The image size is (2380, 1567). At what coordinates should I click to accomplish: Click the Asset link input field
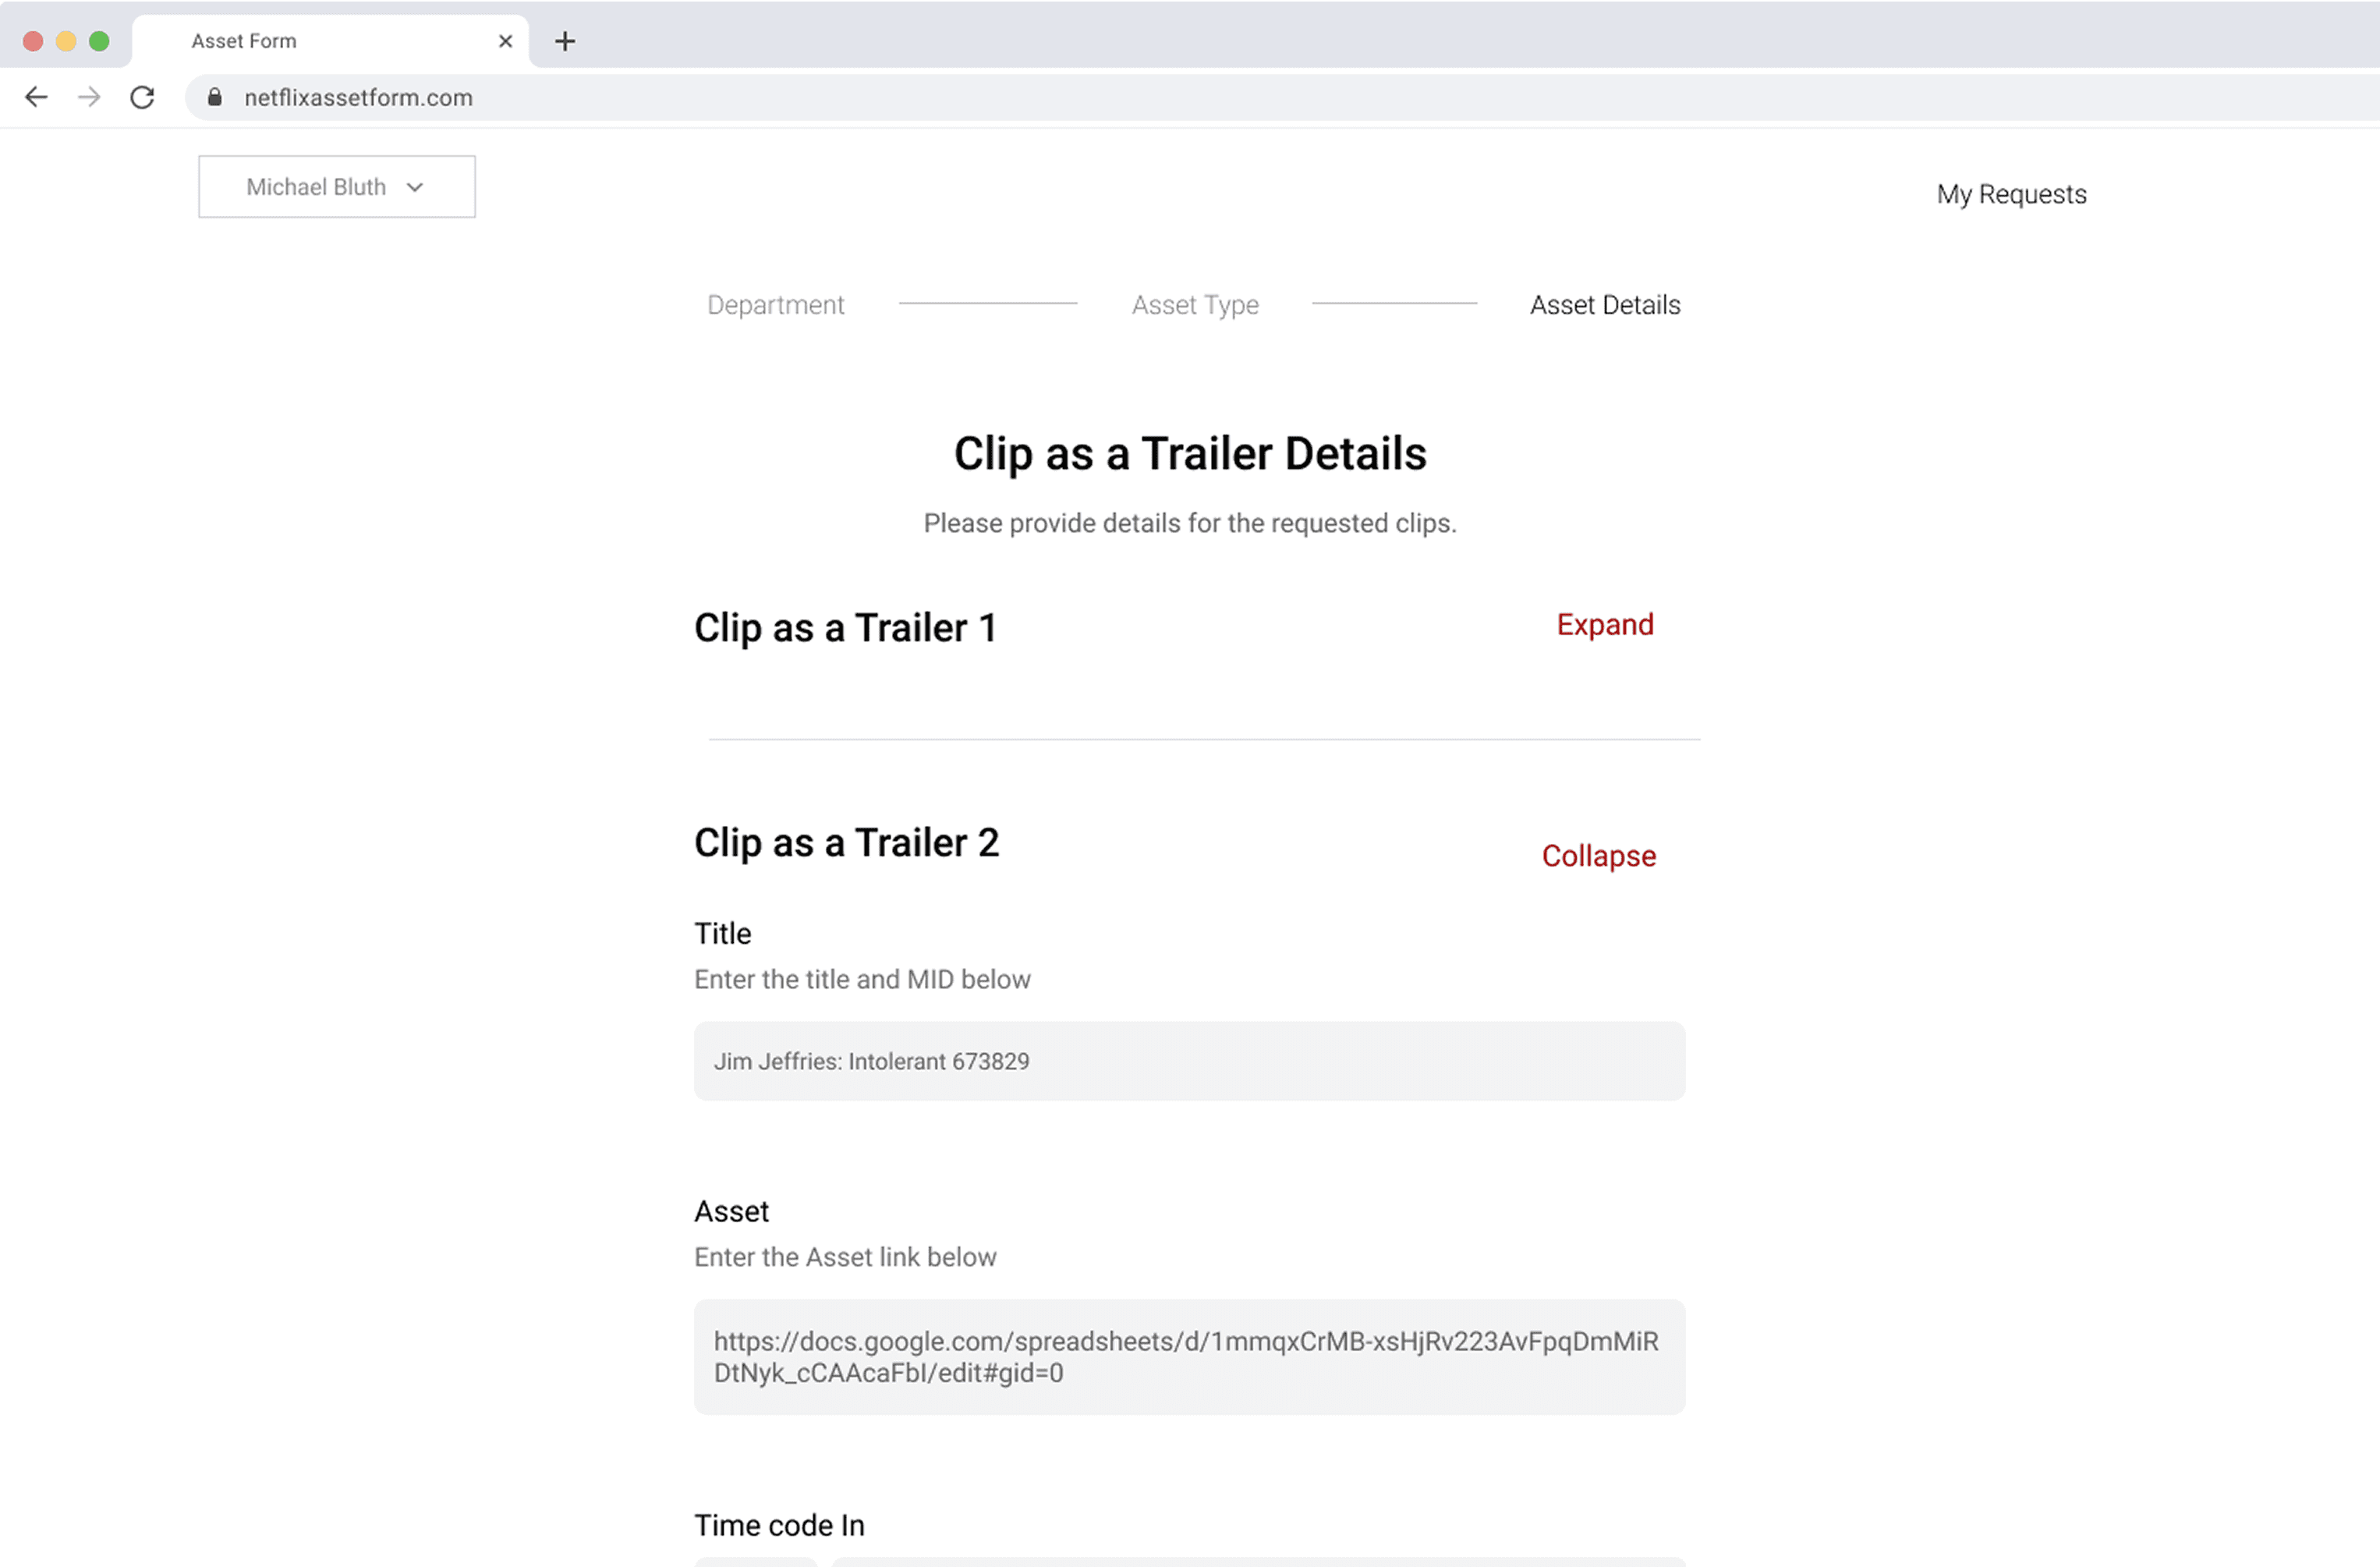pos(1189,1356)
